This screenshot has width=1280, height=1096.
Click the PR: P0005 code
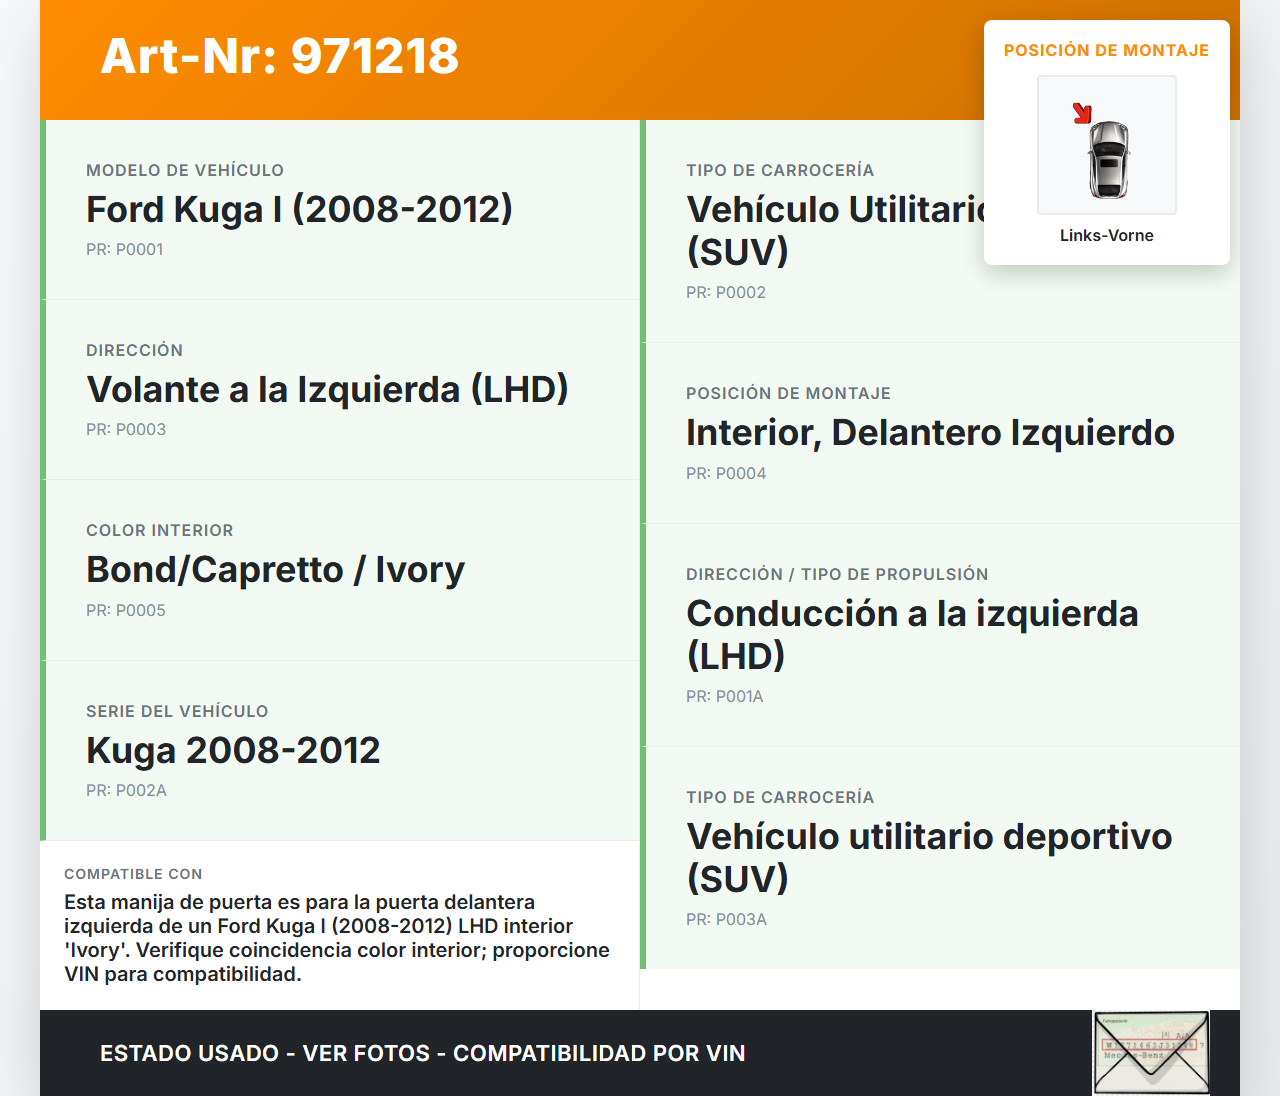tap(126, 610)
